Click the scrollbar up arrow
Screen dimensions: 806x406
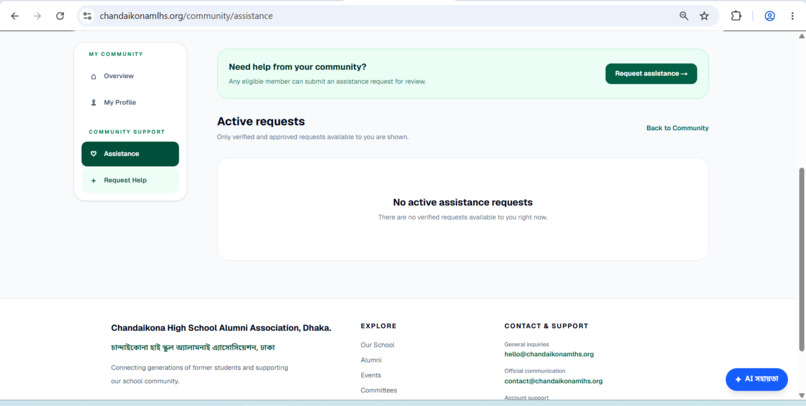point(801,36)
